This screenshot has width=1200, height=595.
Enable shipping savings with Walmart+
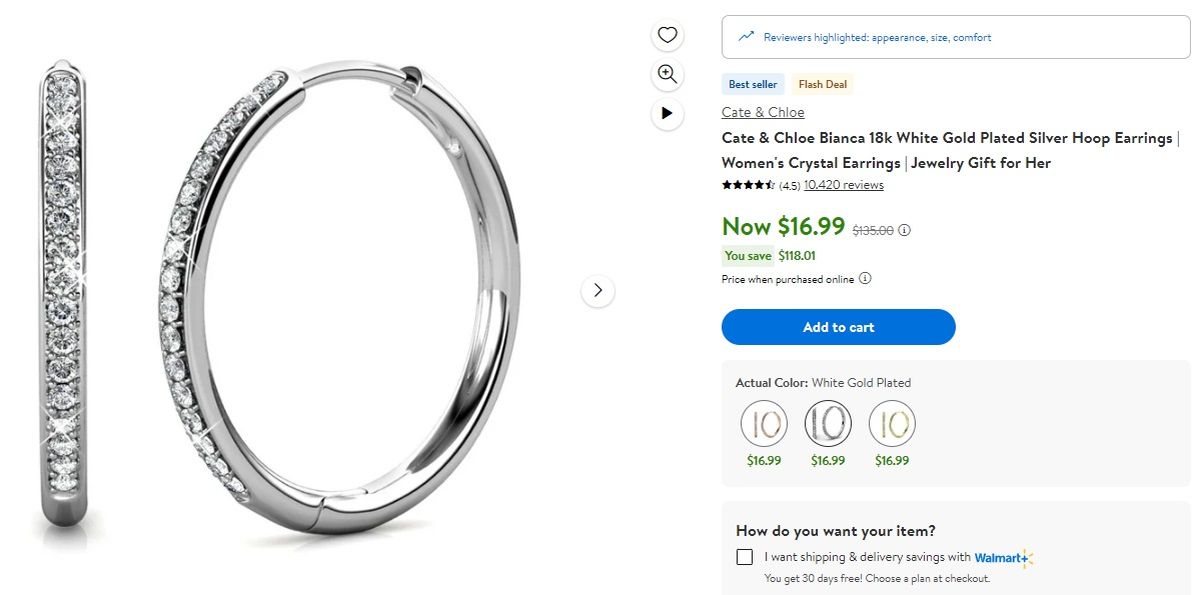pos(744,557)
